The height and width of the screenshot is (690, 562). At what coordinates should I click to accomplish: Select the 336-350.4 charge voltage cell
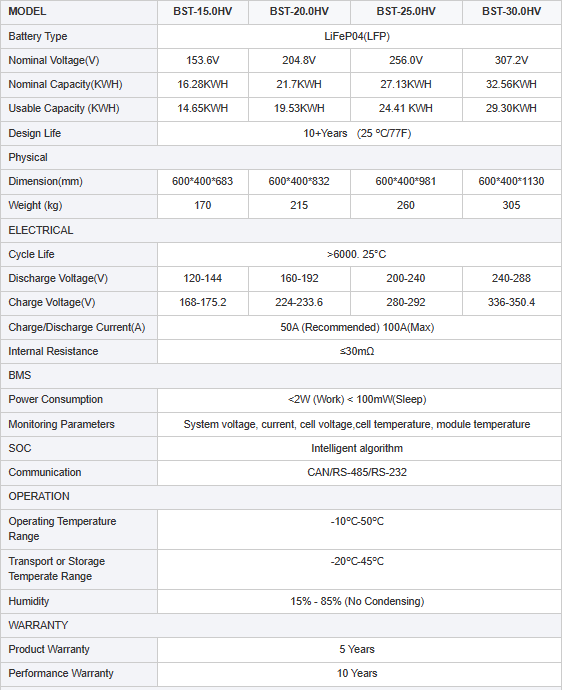click(x=512, y=303)
